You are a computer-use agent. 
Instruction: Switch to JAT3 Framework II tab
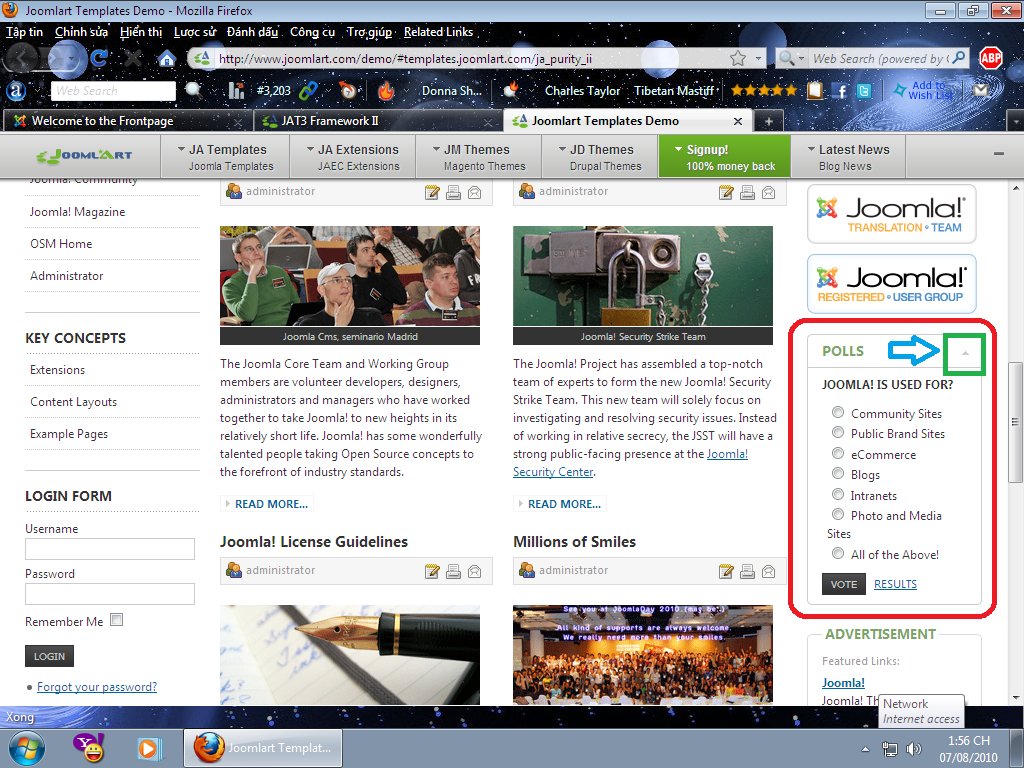point(376,121)
